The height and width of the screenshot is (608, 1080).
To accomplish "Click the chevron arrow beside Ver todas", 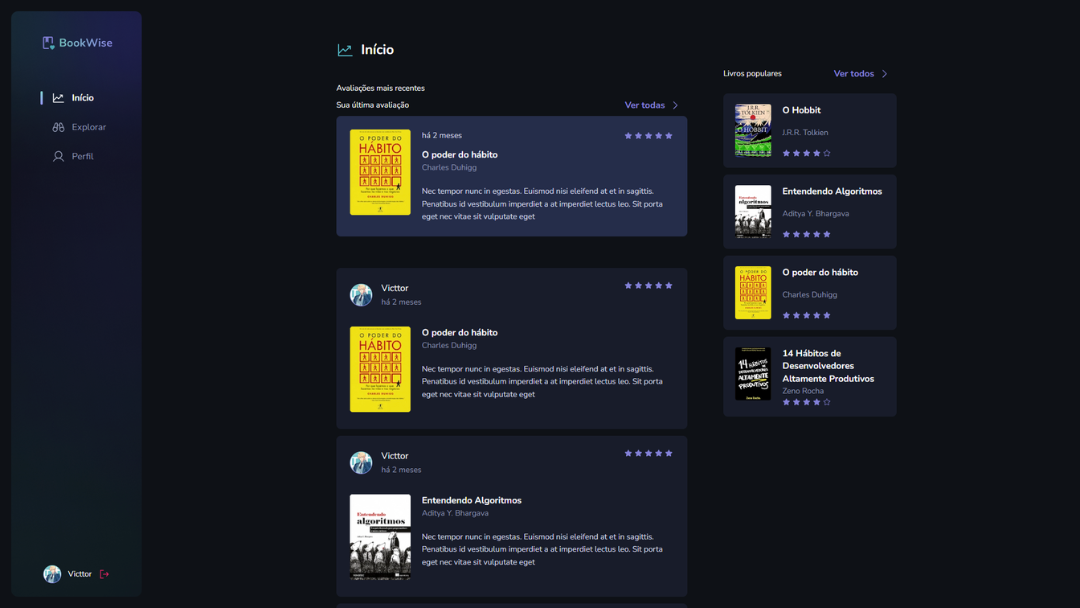I will coord(675,105).
